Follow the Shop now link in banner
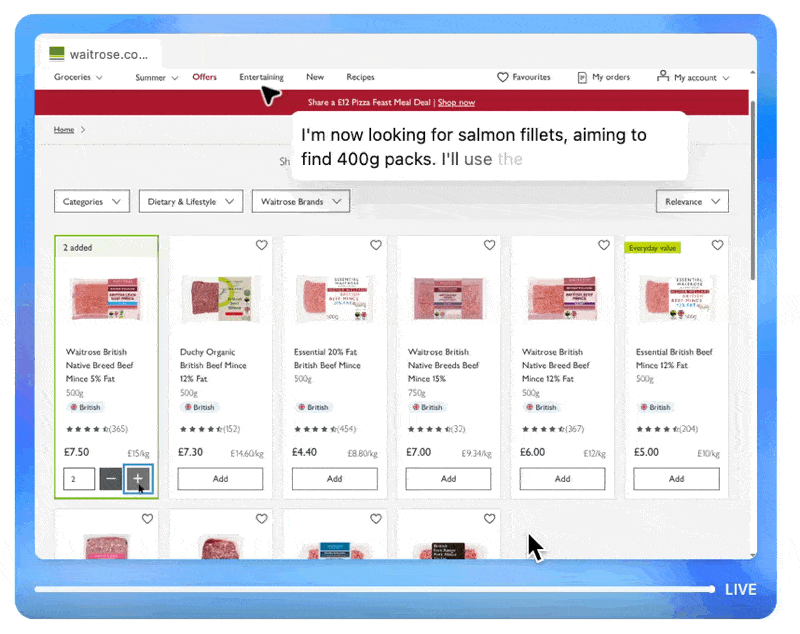The height and width of the screenshot is (634, 800). tap(456, 103)
